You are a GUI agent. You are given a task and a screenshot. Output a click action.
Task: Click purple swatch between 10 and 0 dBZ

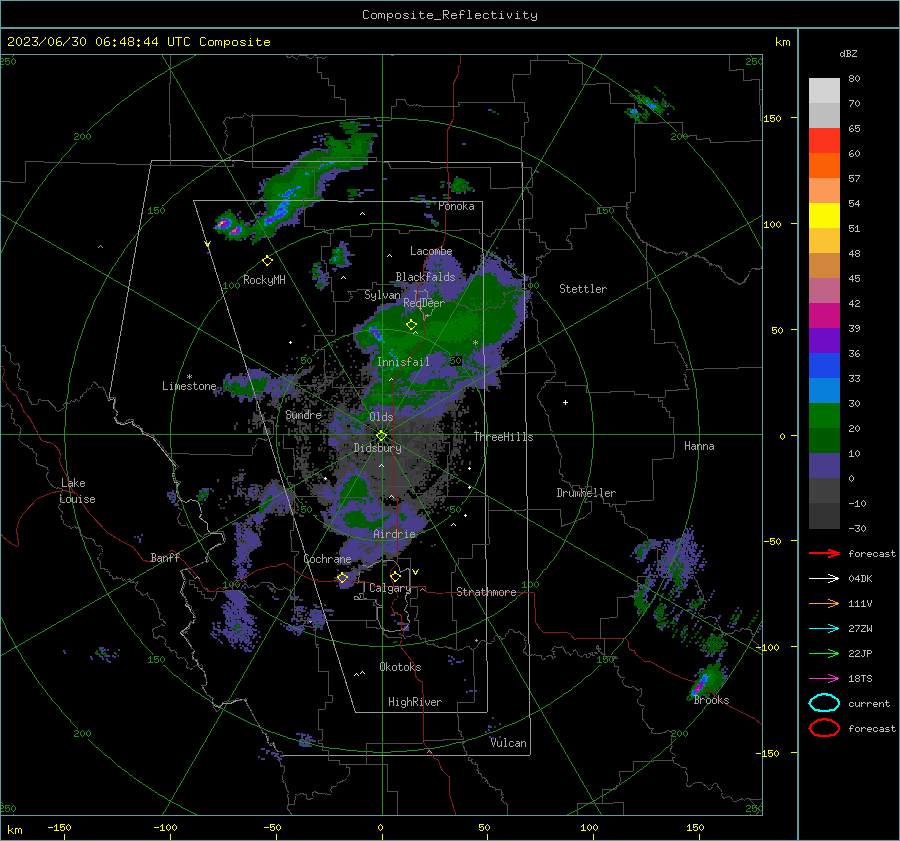point(824,465)
